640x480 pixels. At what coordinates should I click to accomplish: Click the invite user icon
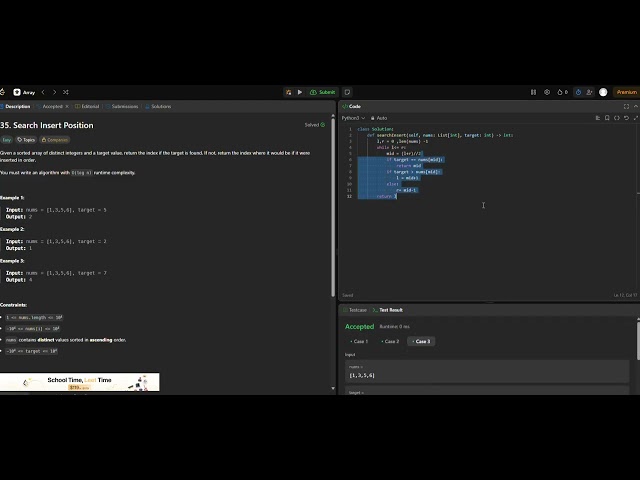589,92
